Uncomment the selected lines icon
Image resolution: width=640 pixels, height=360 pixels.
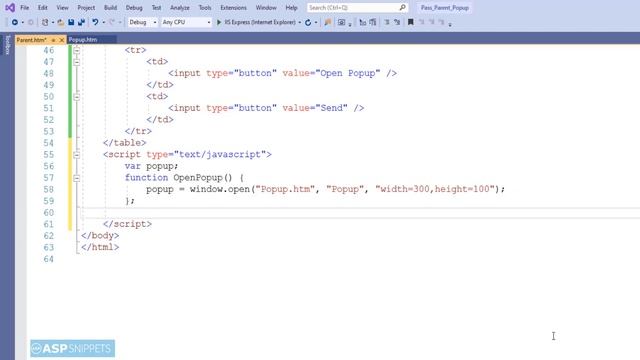pyautogui.click(x=397, y=22)
